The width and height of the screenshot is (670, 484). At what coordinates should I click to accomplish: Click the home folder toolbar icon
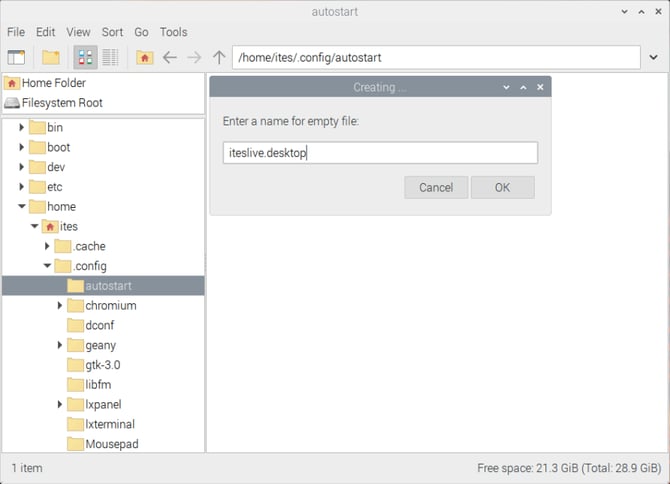click(144, 58)
